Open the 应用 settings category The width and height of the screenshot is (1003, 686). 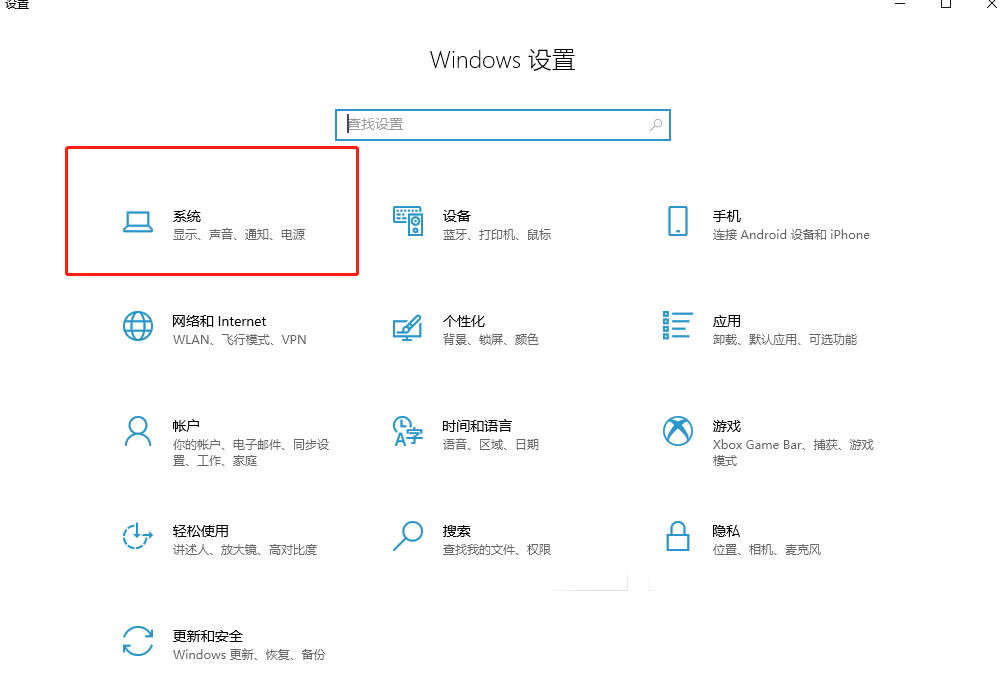pyautogui.click(x=761, y=327)
